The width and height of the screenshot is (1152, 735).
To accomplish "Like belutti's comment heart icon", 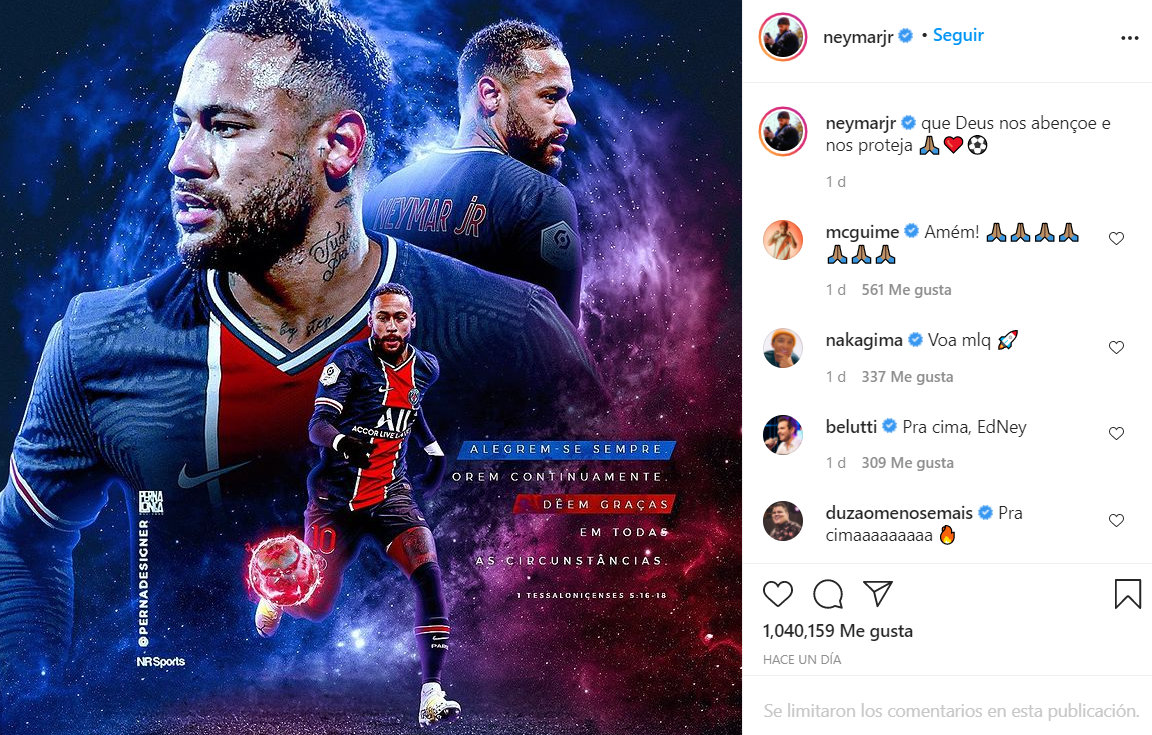I will pos(1116,433).
